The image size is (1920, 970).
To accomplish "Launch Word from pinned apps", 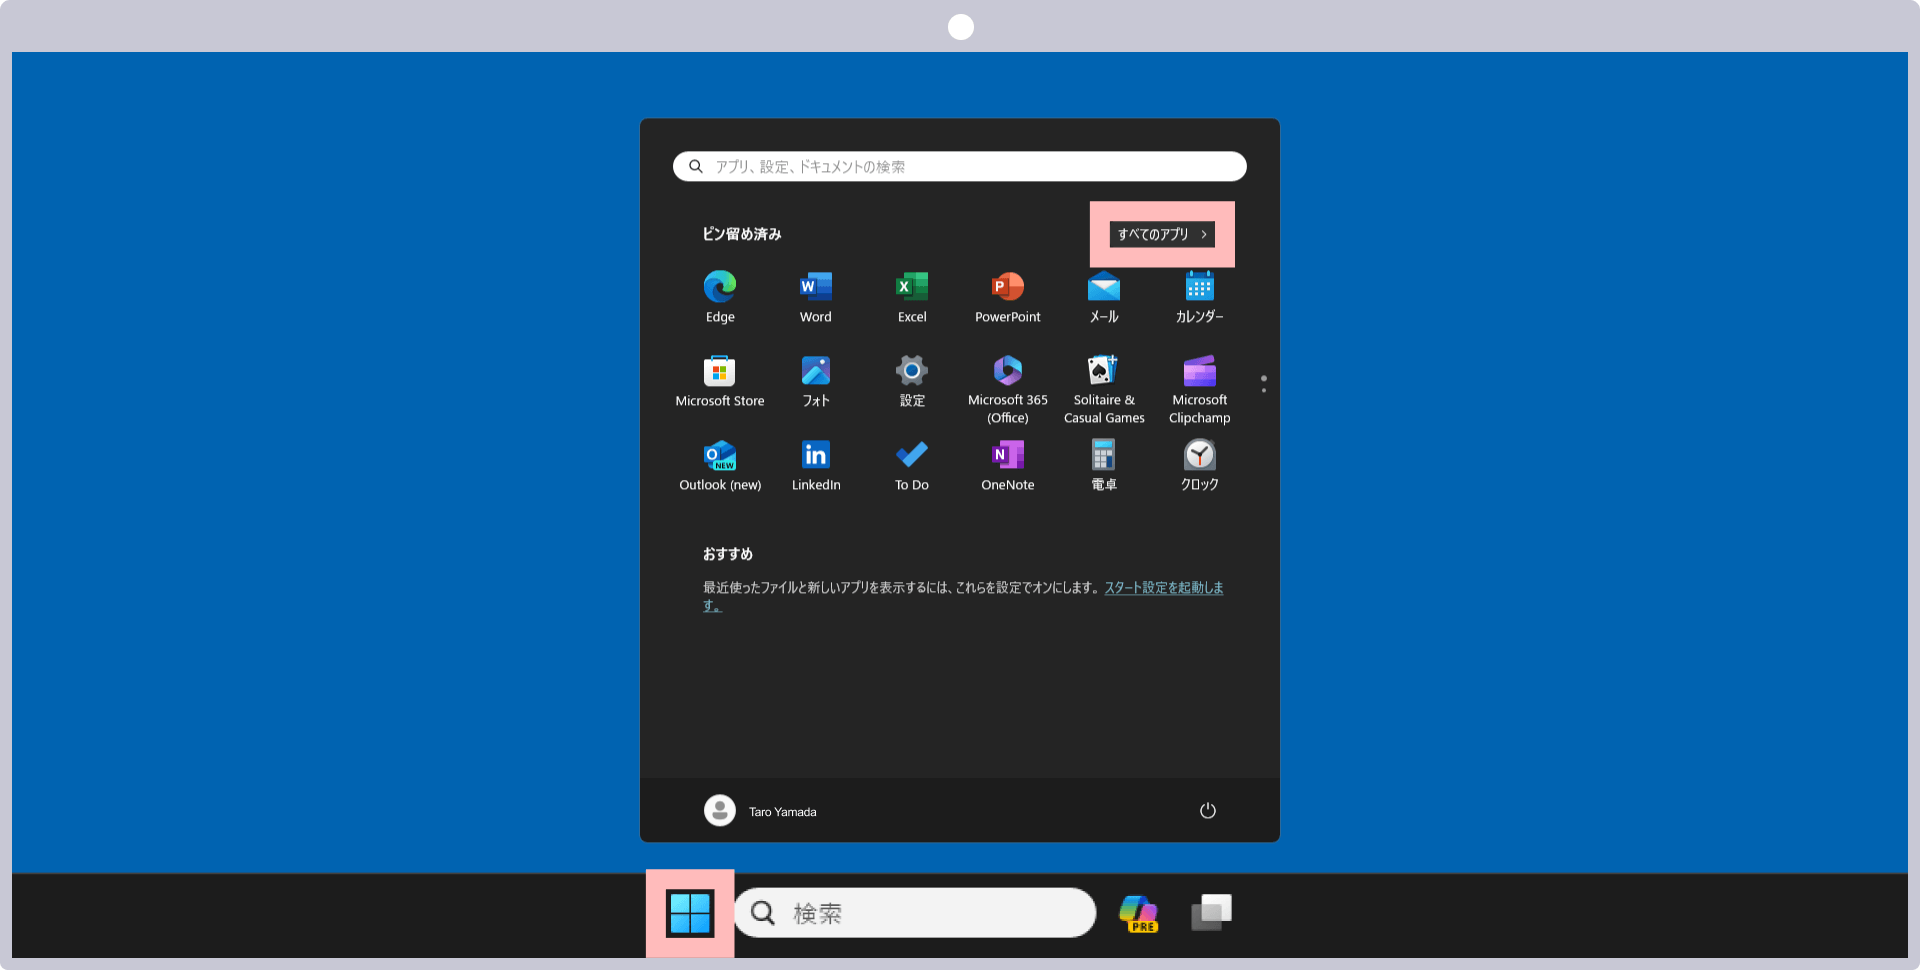I will (x=816, y=297).
